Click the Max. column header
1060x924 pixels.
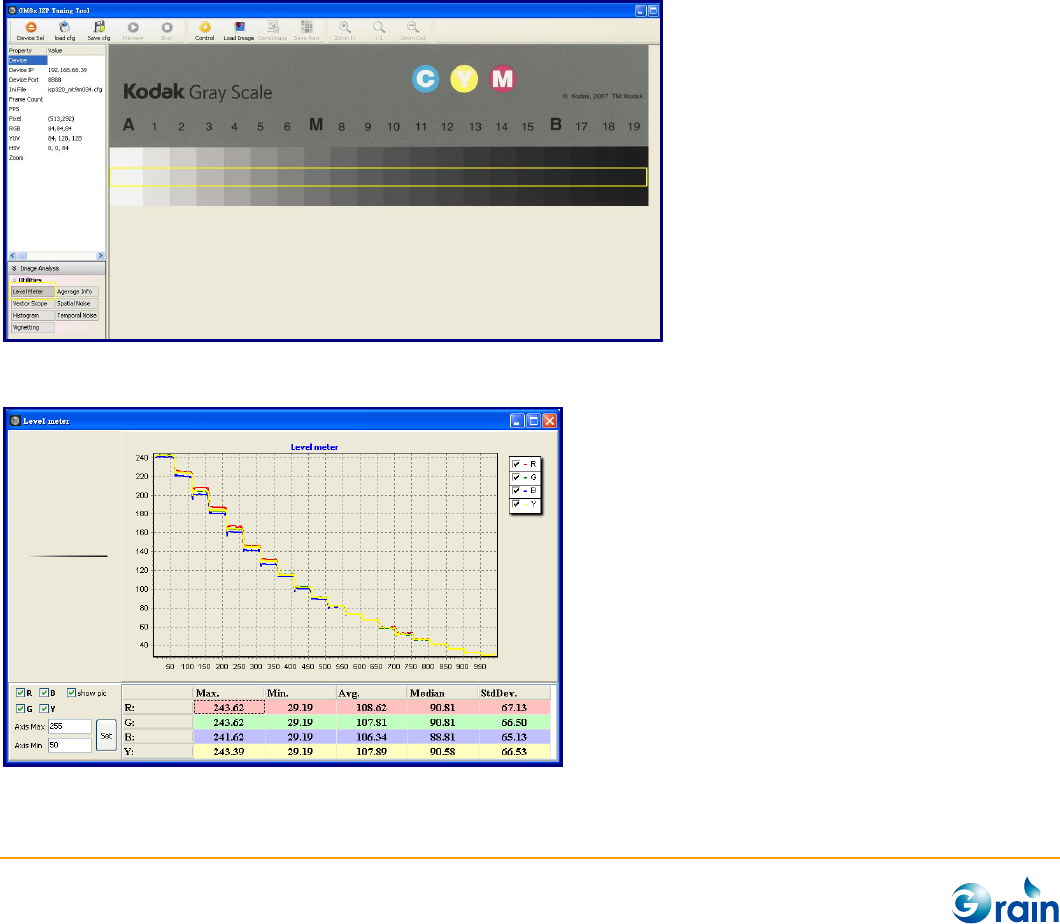pyautogui.click(x=229, y=693)
